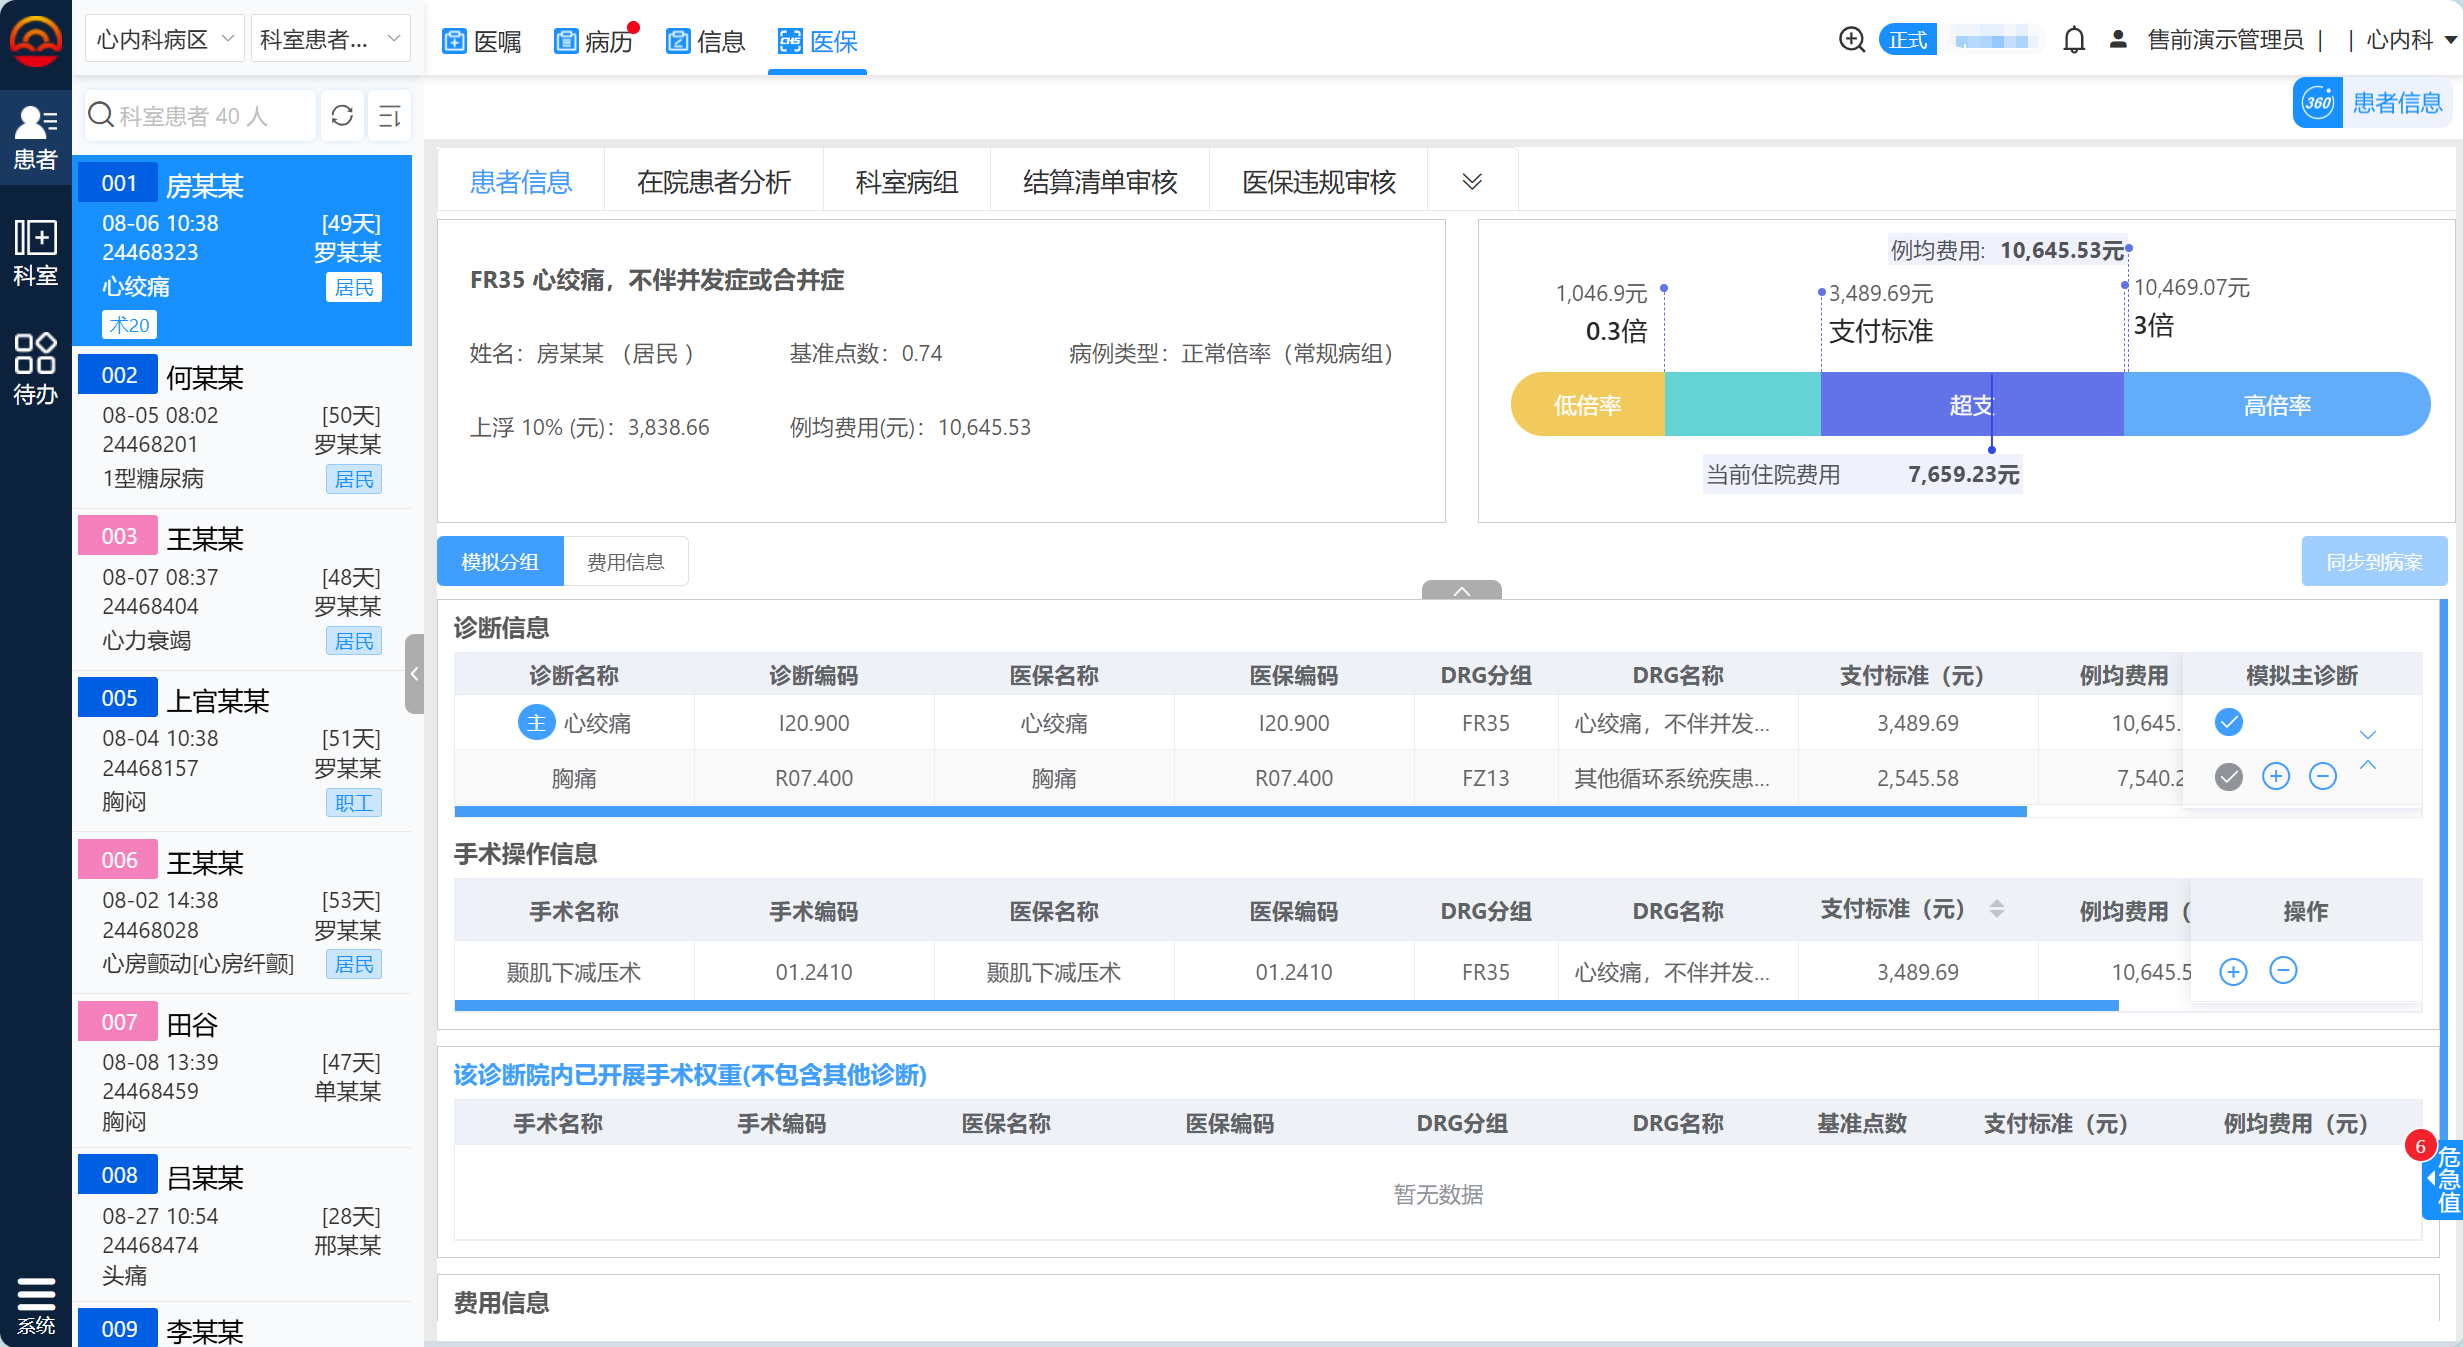Click the list filter icon beside refresh
Image resolution: width=2463 pixels, height=1347 pixels.
[x=390, y=116]
